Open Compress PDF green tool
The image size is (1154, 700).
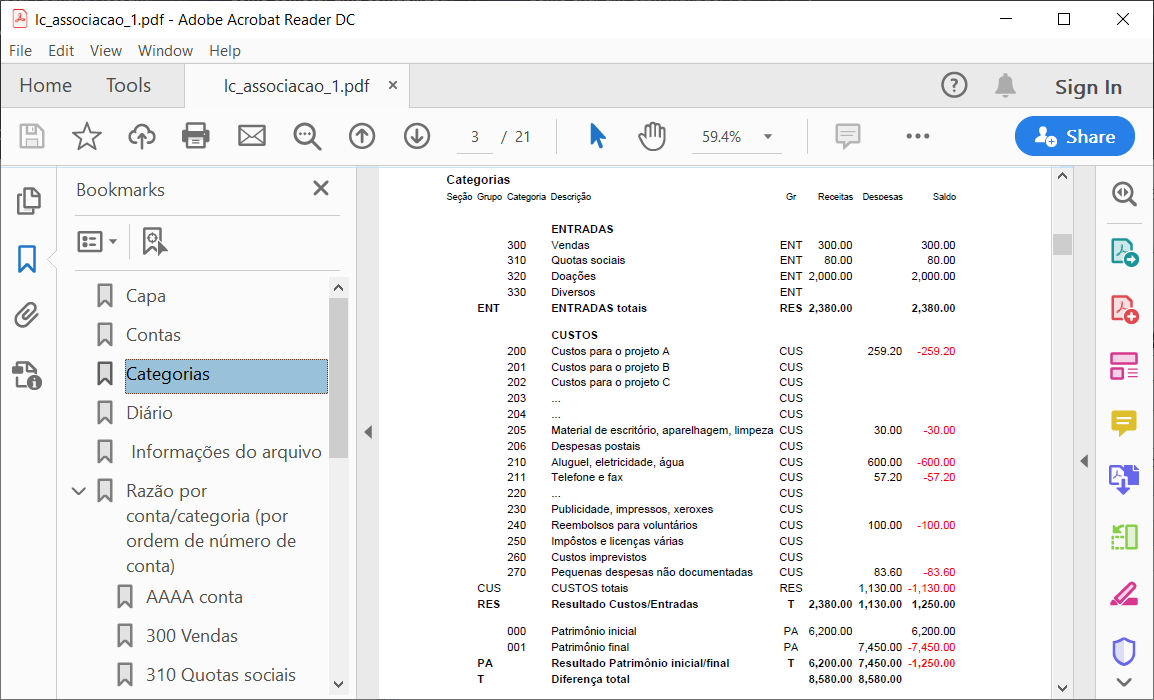coord(1125,537)
